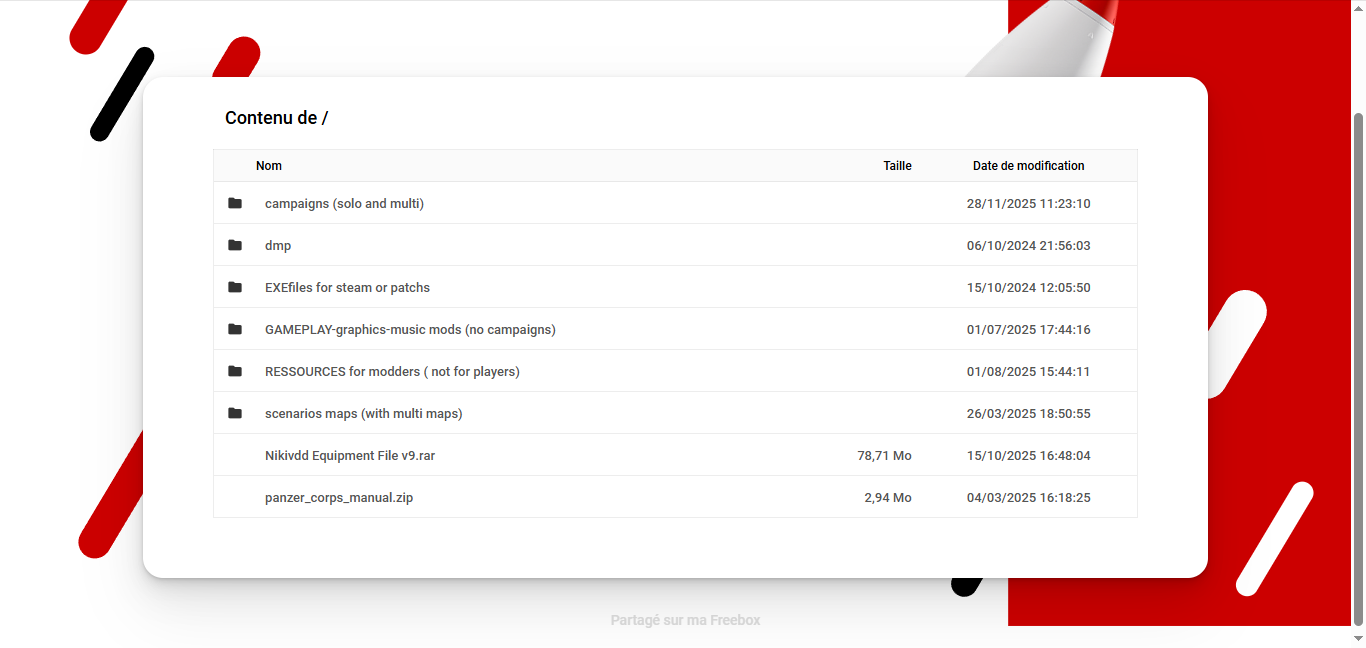The width and height of the screenshot is (1366, 648).
Task: Click the Nom column header
Action: click(x=269, y=166)
